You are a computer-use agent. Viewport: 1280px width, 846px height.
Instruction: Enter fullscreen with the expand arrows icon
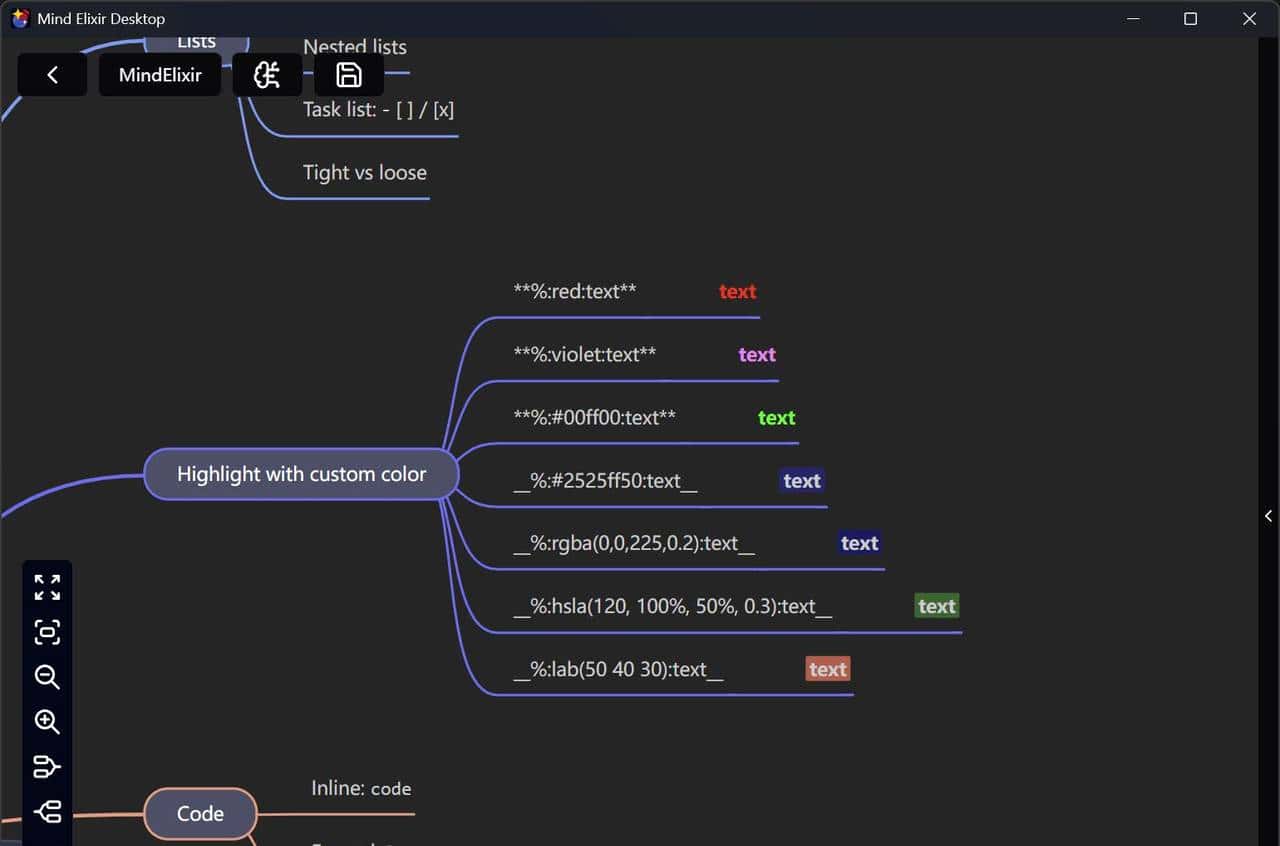(x=47, y=587)
